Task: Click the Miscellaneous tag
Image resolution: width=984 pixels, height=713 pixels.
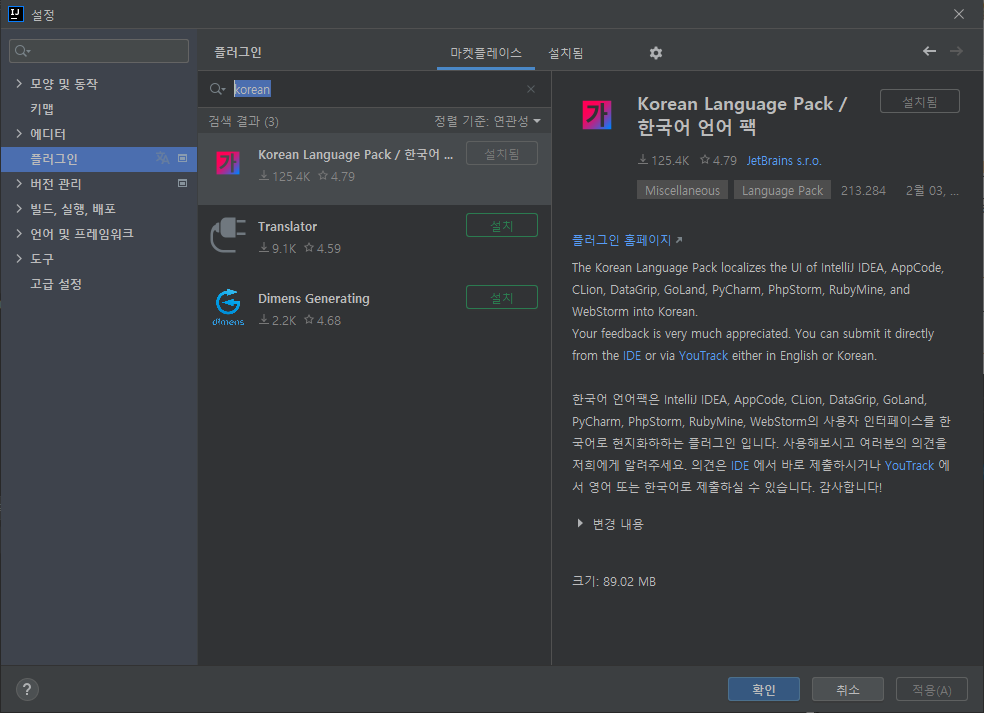Action: 682,190
